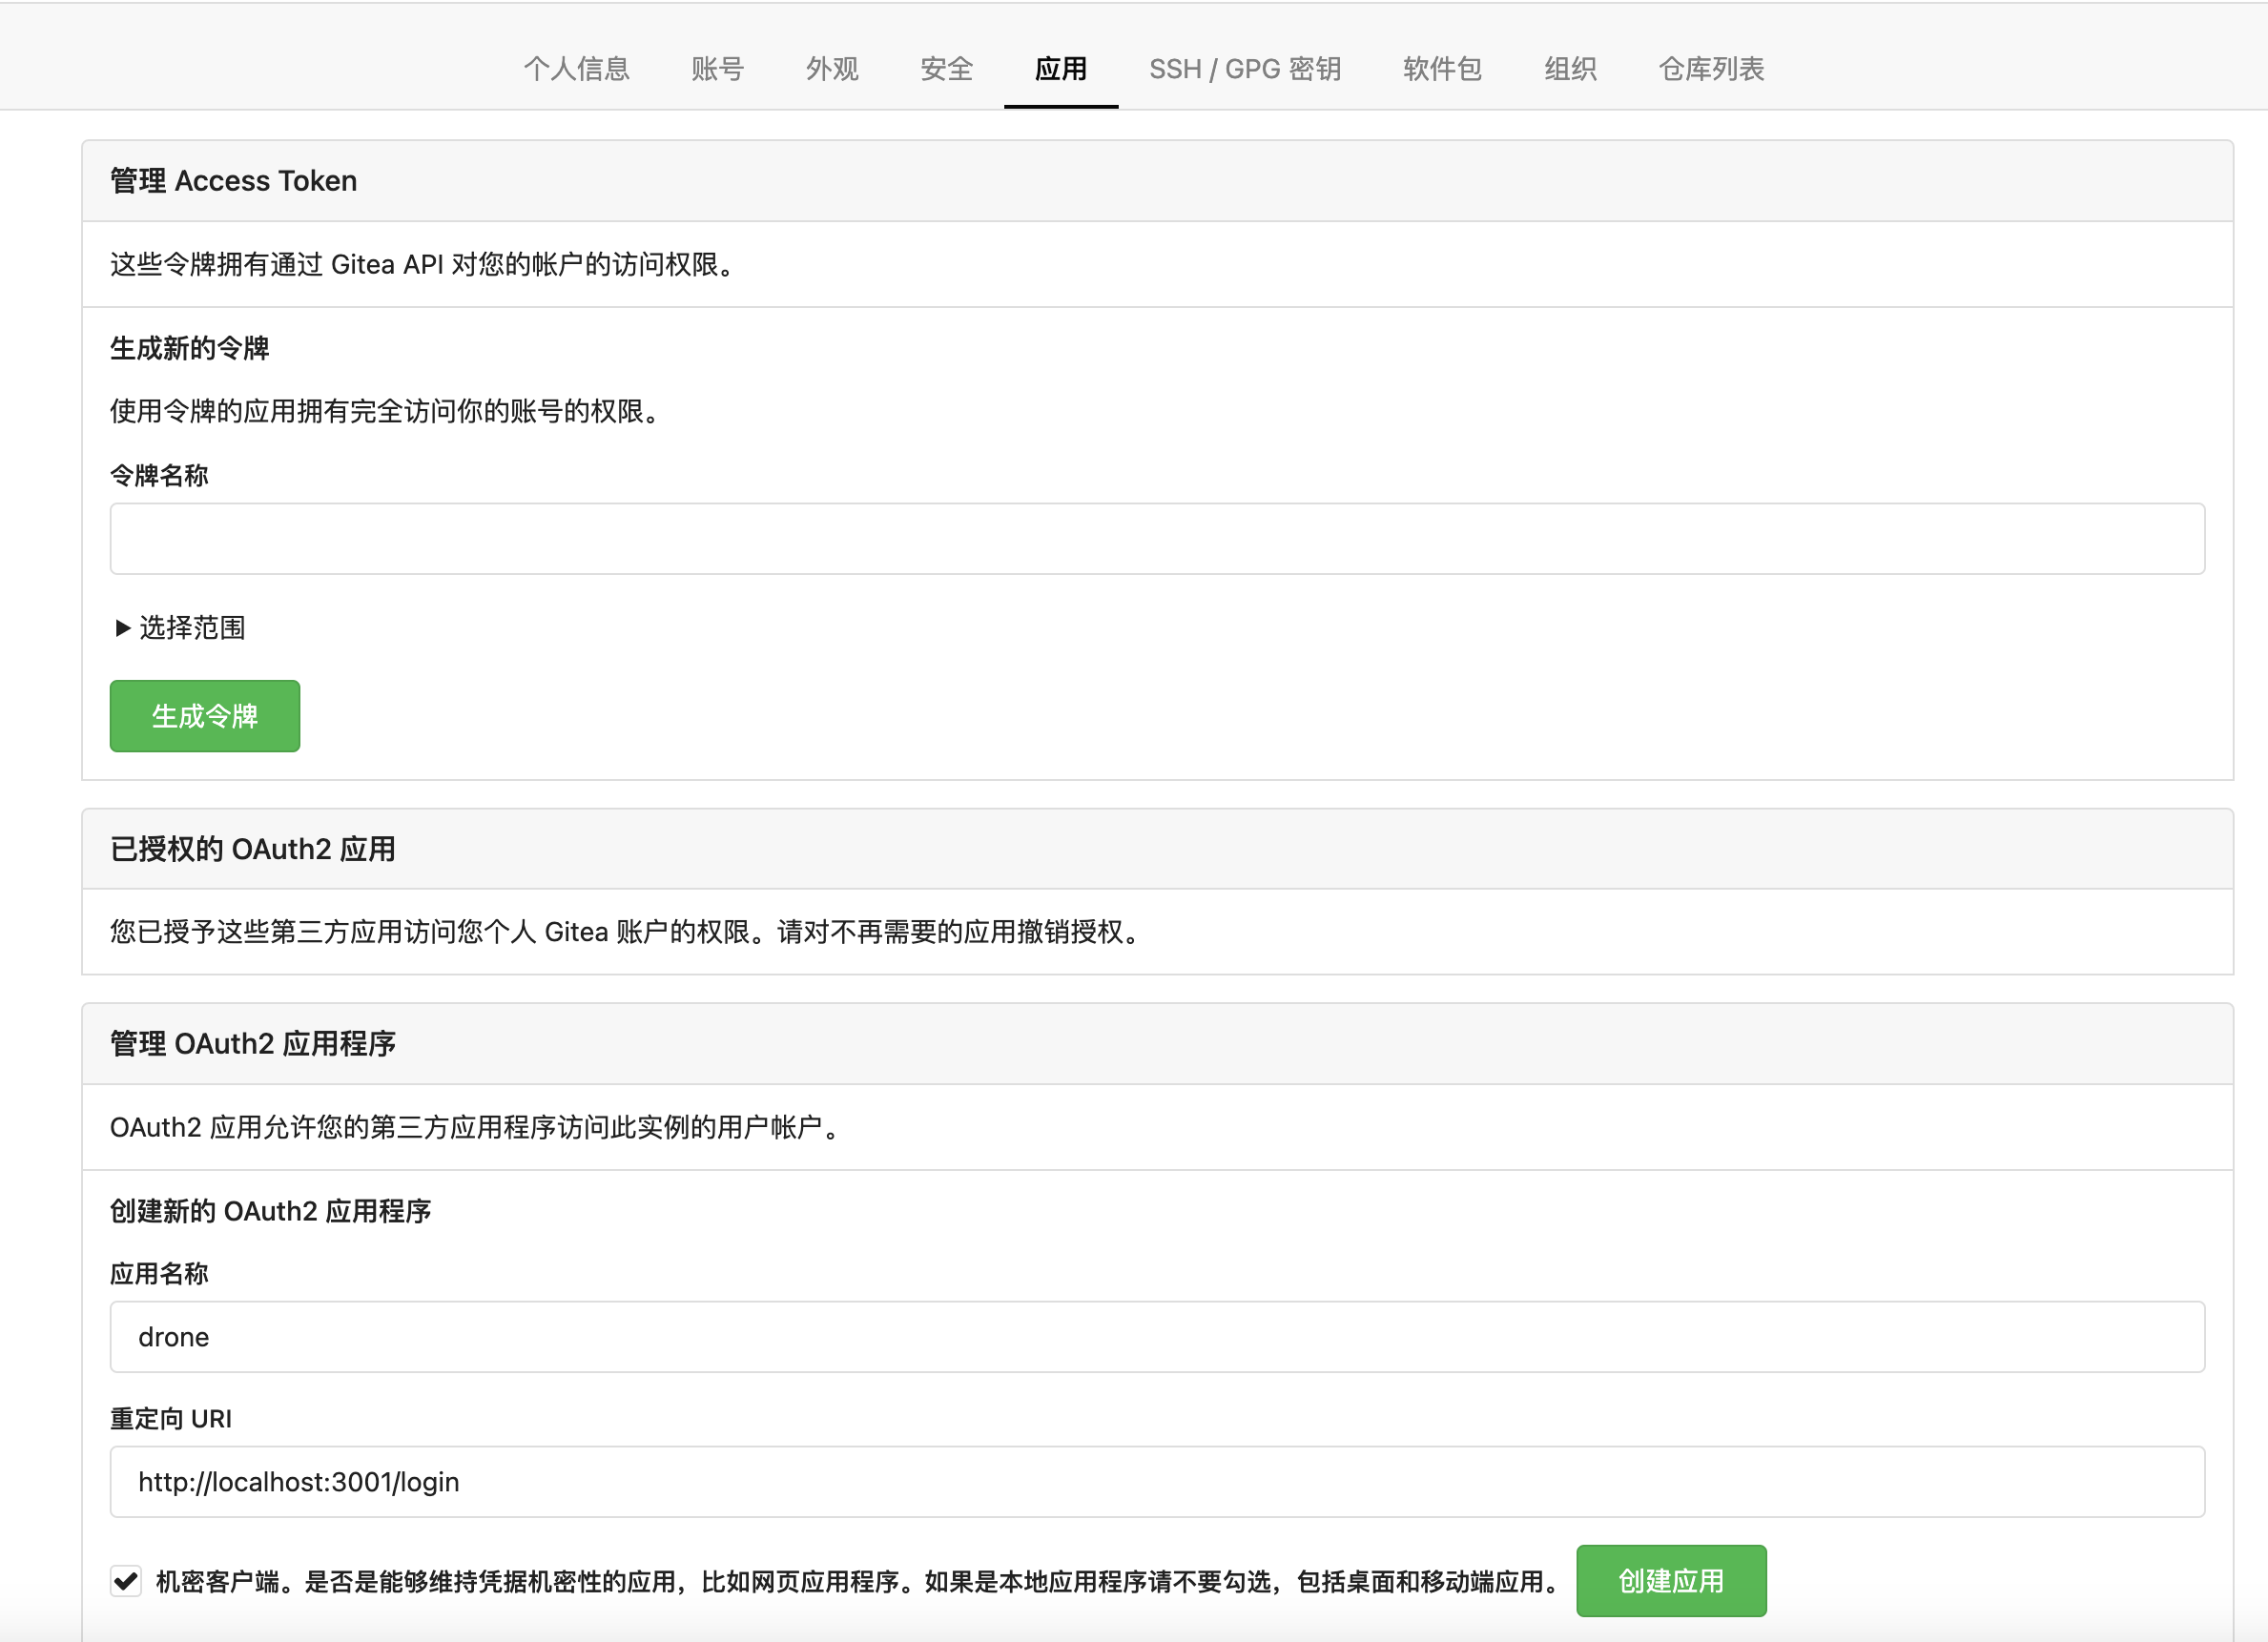Expand the 选择范围 disclosure triangle

coord(122,628)
